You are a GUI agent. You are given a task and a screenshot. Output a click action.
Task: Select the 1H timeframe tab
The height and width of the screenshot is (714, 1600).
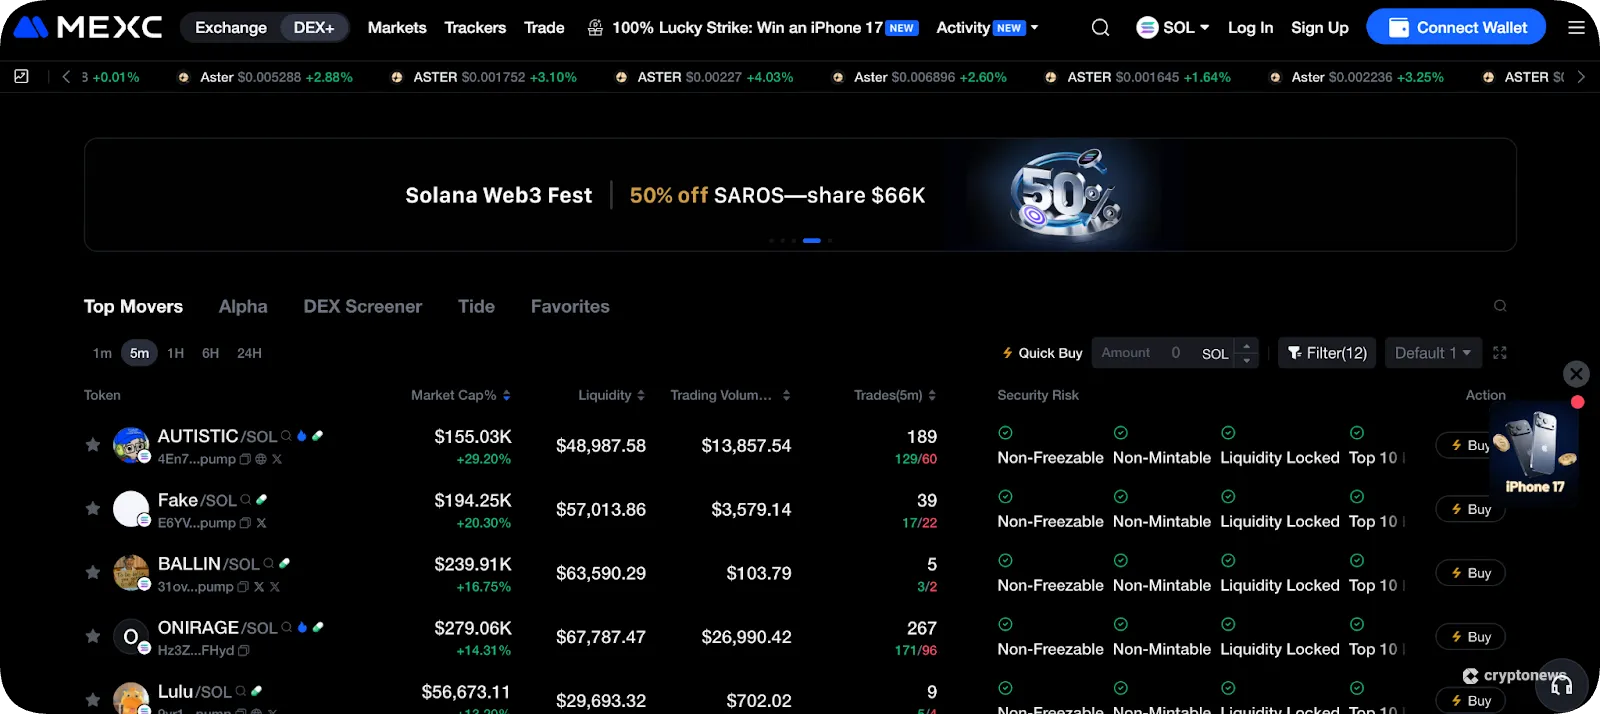click(175, 353)
